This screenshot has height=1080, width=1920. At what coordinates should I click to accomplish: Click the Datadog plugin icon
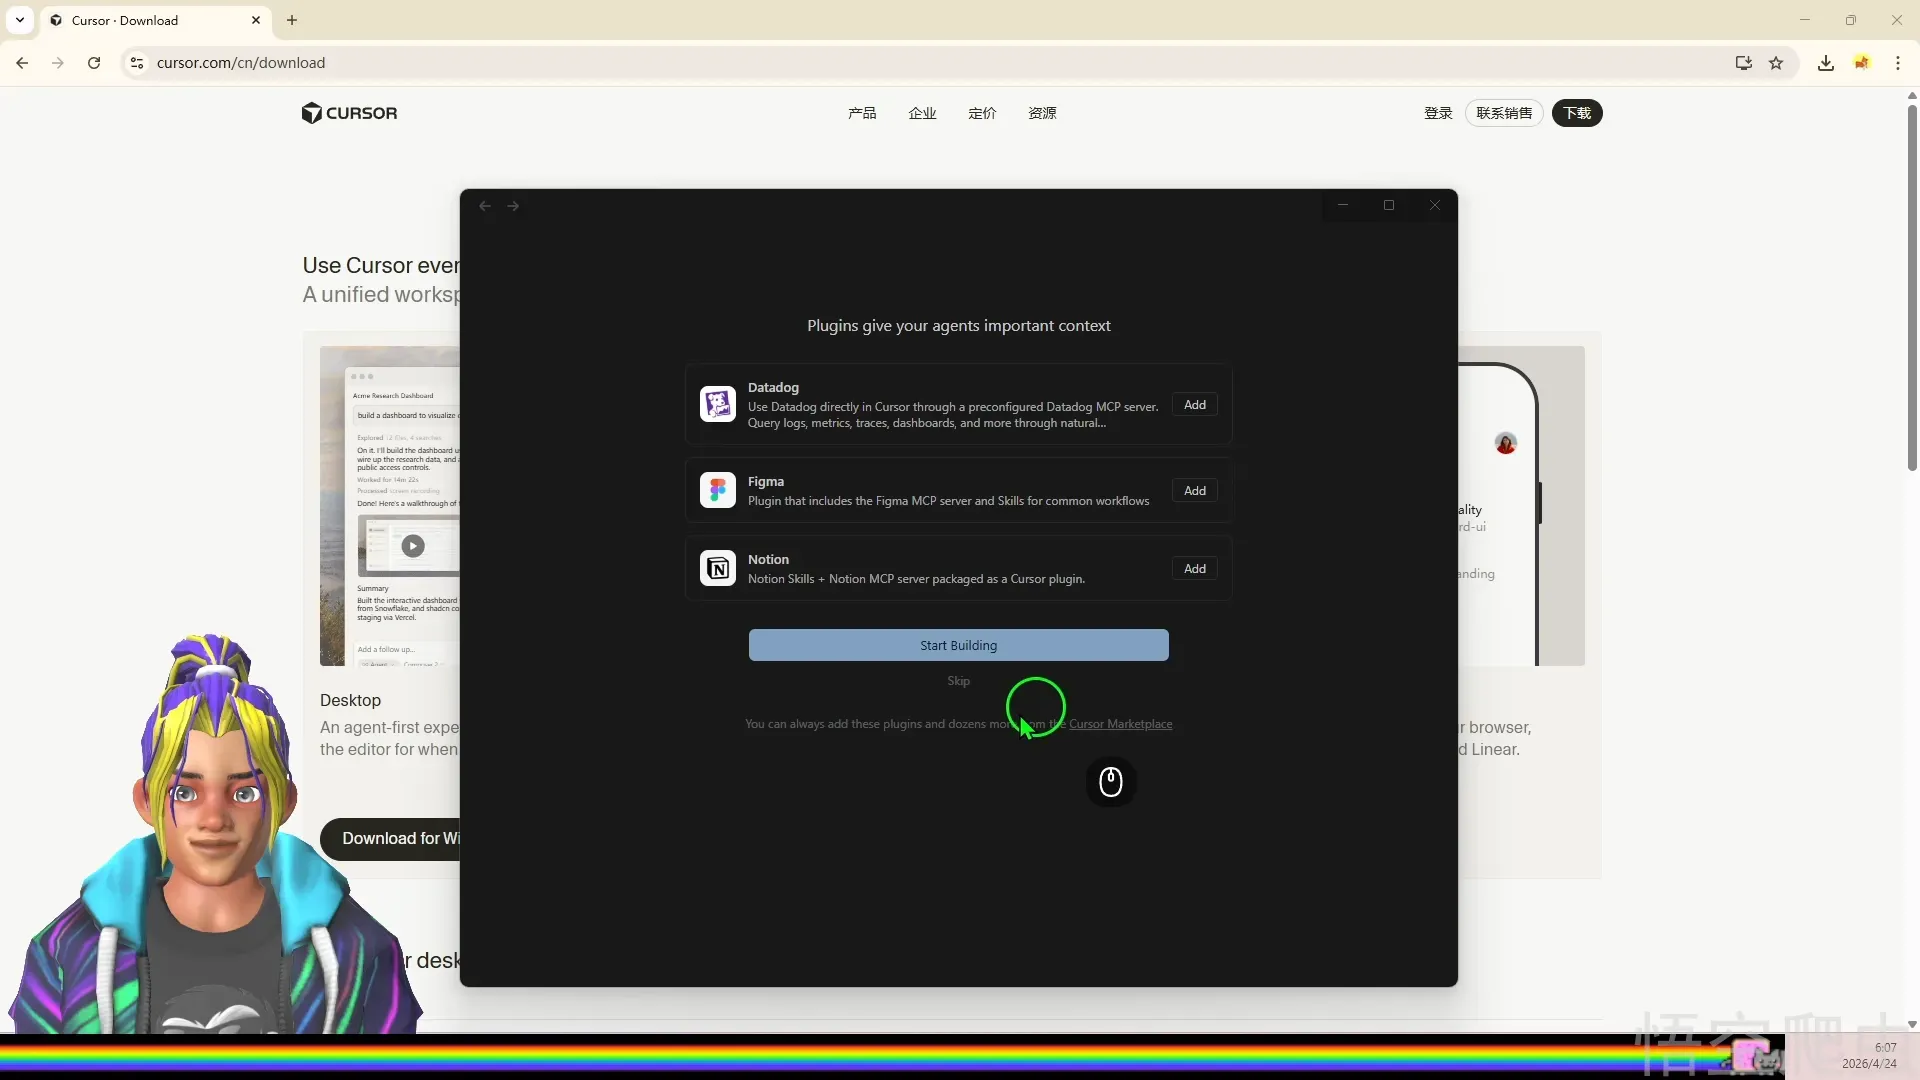click(x=717, y=404)
